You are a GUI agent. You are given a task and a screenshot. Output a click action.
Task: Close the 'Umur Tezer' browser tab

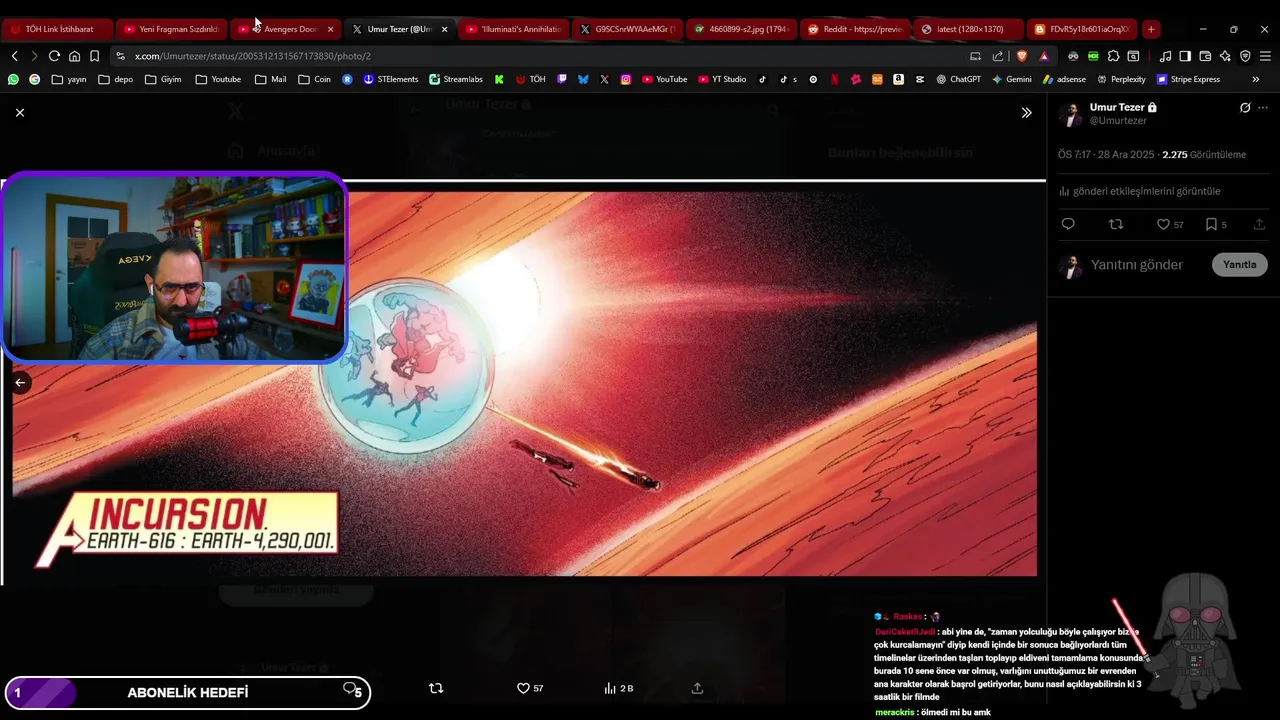(445, 29)
